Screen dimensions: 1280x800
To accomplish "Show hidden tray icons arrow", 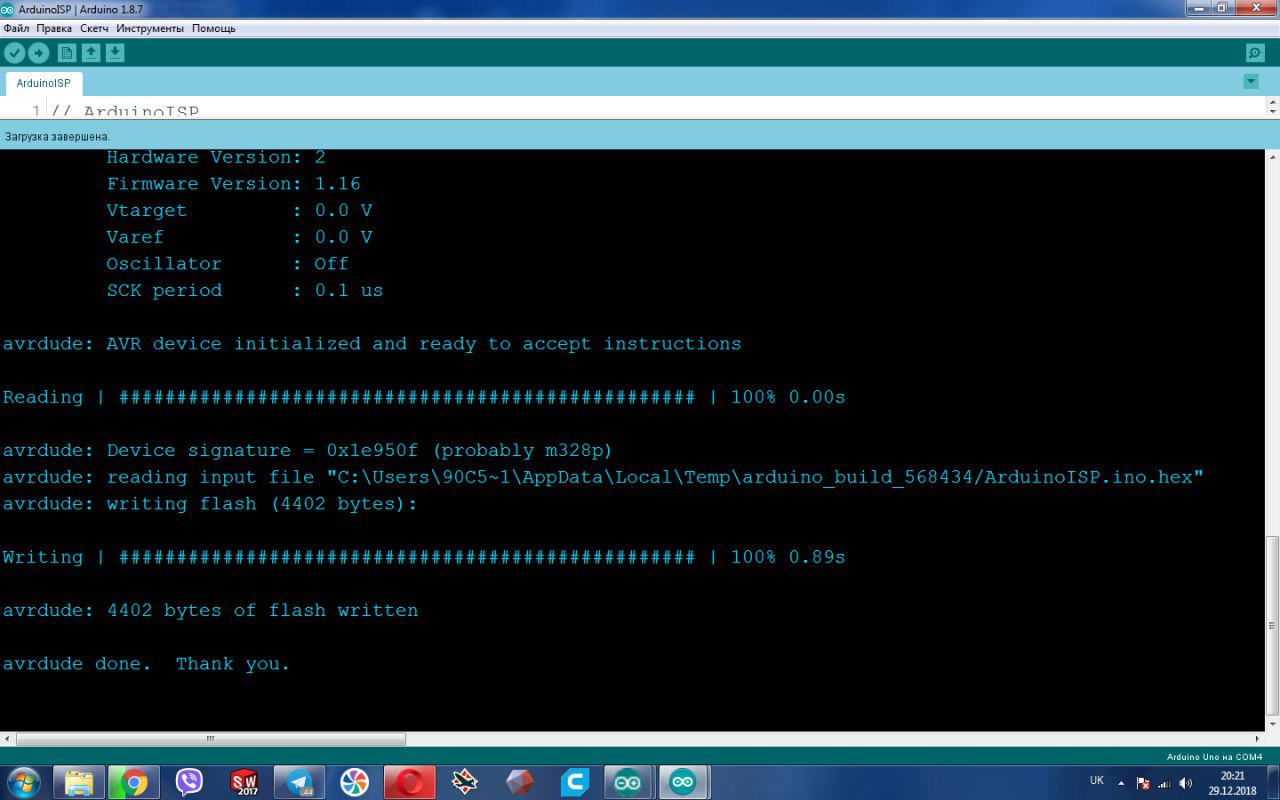I will point(1121,783).
